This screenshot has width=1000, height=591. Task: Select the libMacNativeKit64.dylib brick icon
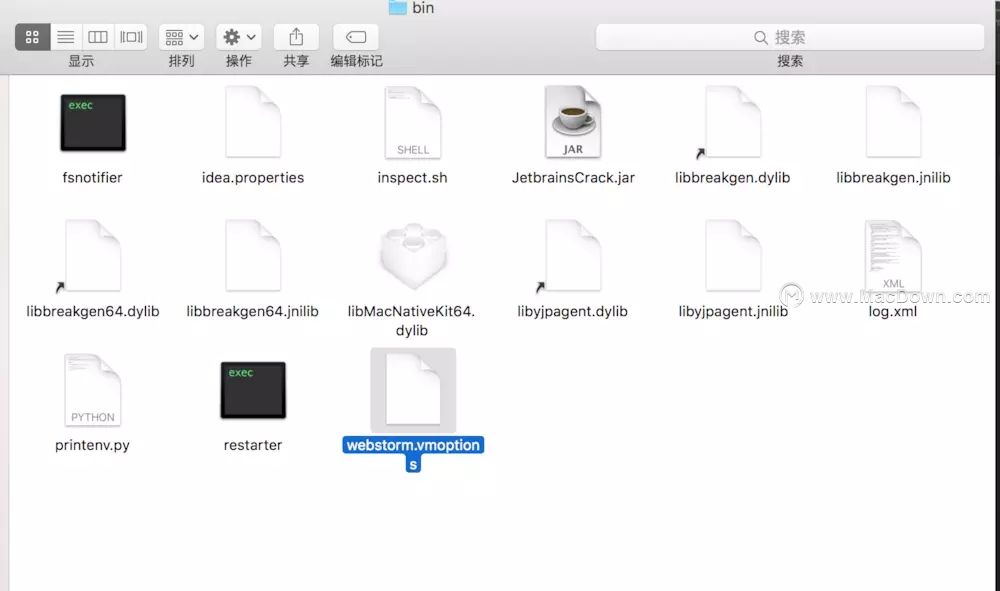[413, 256]
